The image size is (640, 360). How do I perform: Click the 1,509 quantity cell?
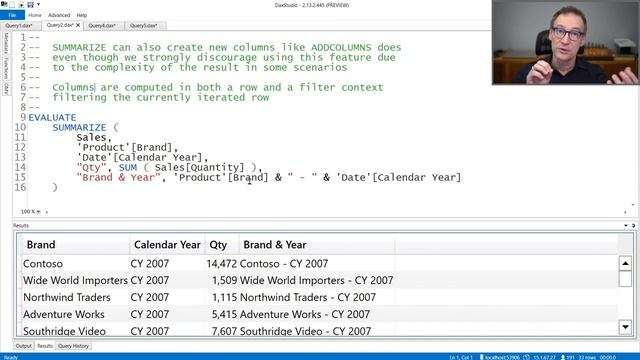coord(222,280)
